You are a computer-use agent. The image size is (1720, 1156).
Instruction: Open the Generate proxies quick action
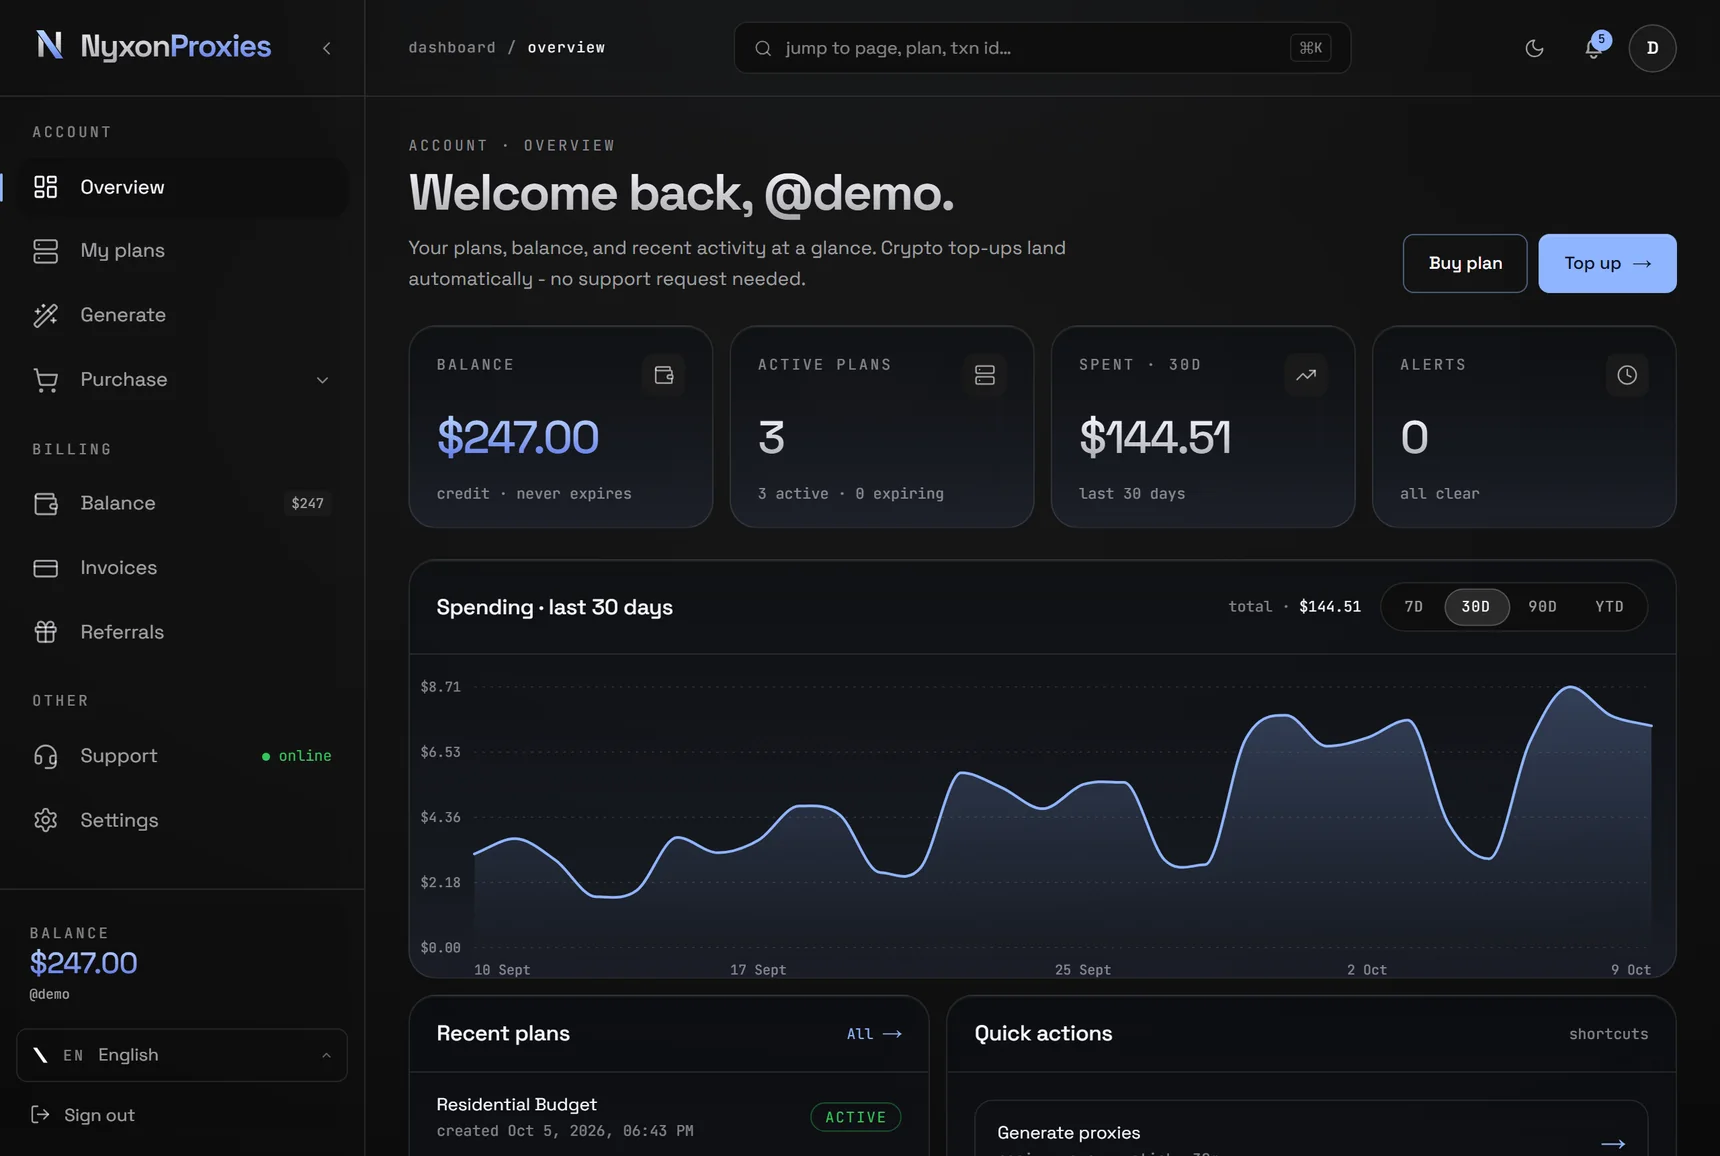pos(1311,1130)
